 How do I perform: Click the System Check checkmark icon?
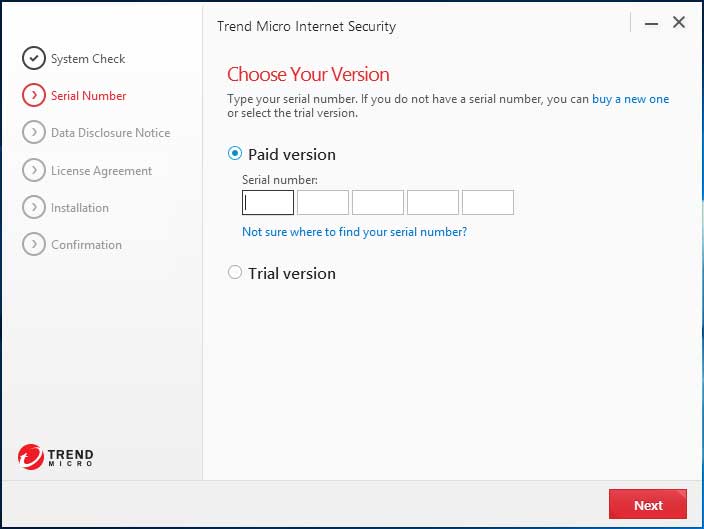tap(34, 58)
